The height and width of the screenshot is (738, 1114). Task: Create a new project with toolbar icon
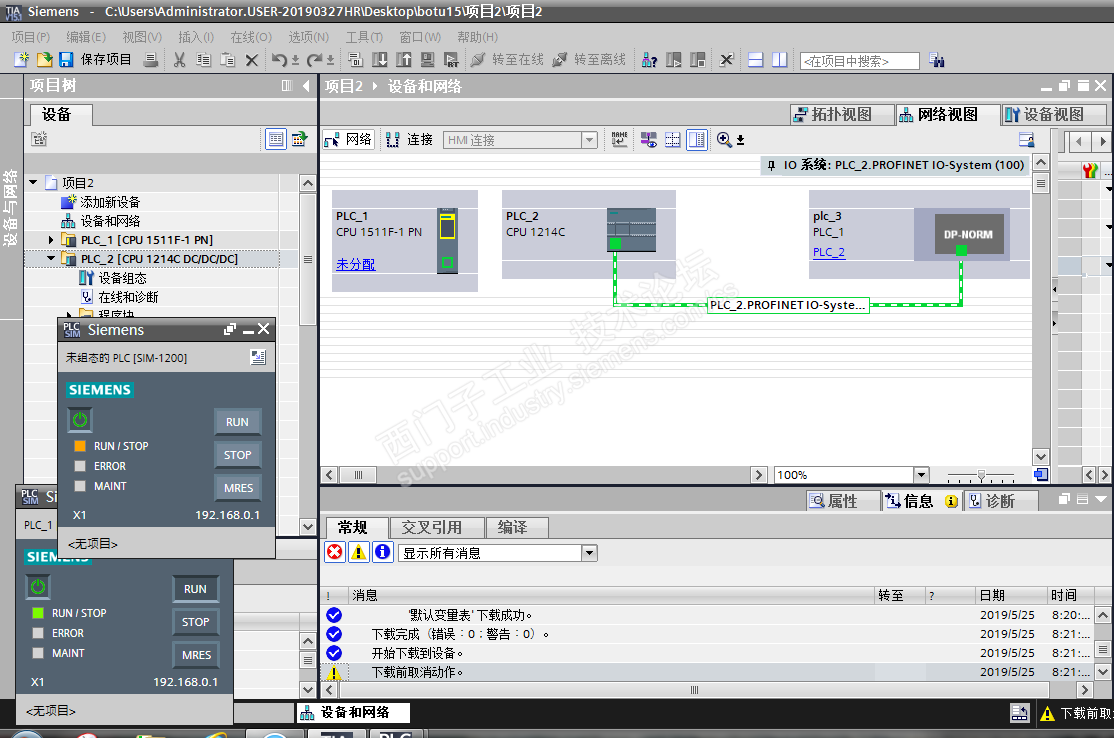[x=21, y=60]
